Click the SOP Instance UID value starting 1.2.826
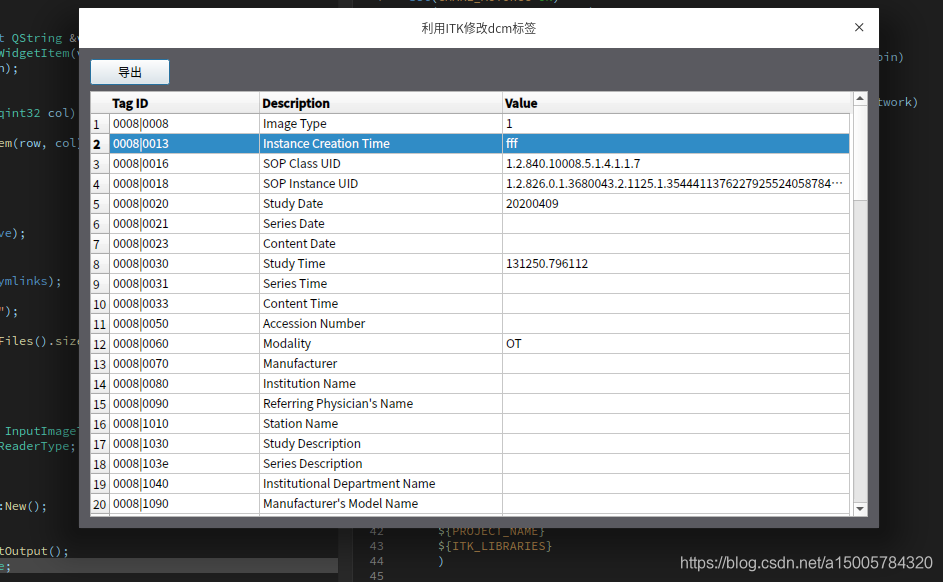Viewport: 943px width, 582px height. click(x=676, y=183)
